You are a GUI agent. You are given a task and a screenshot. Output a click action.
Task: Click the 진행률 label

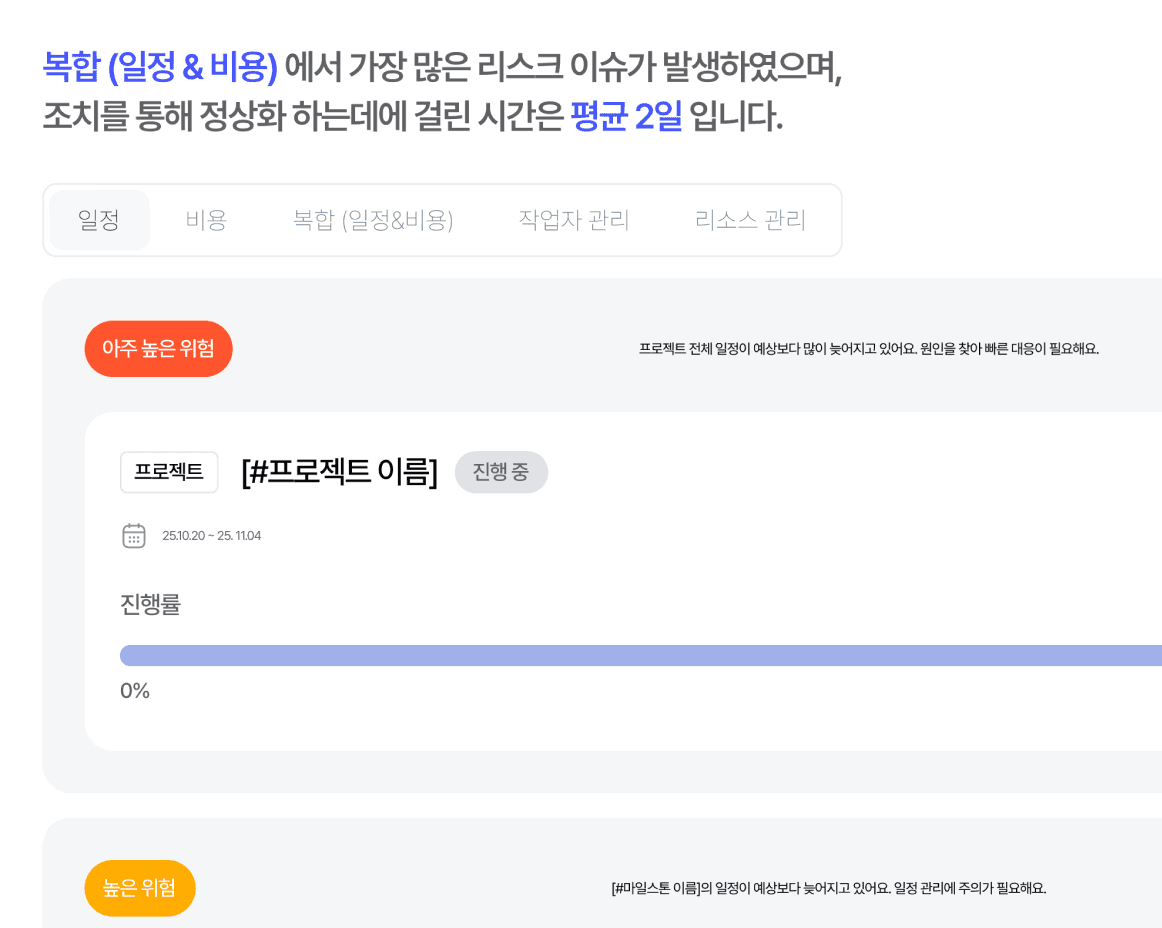[x=150, y=605]
